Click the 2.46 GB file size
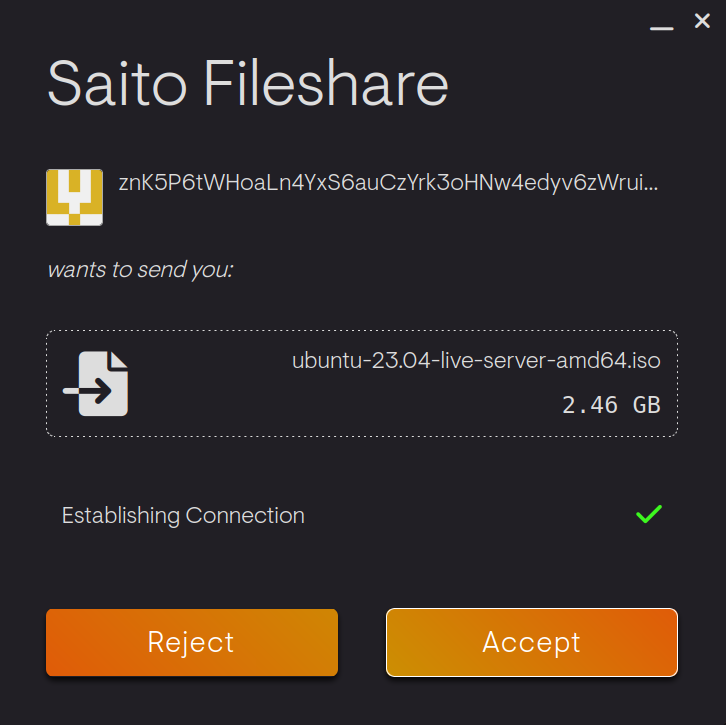Viewport: 726px width, 725px height. [x=611, y=405]
